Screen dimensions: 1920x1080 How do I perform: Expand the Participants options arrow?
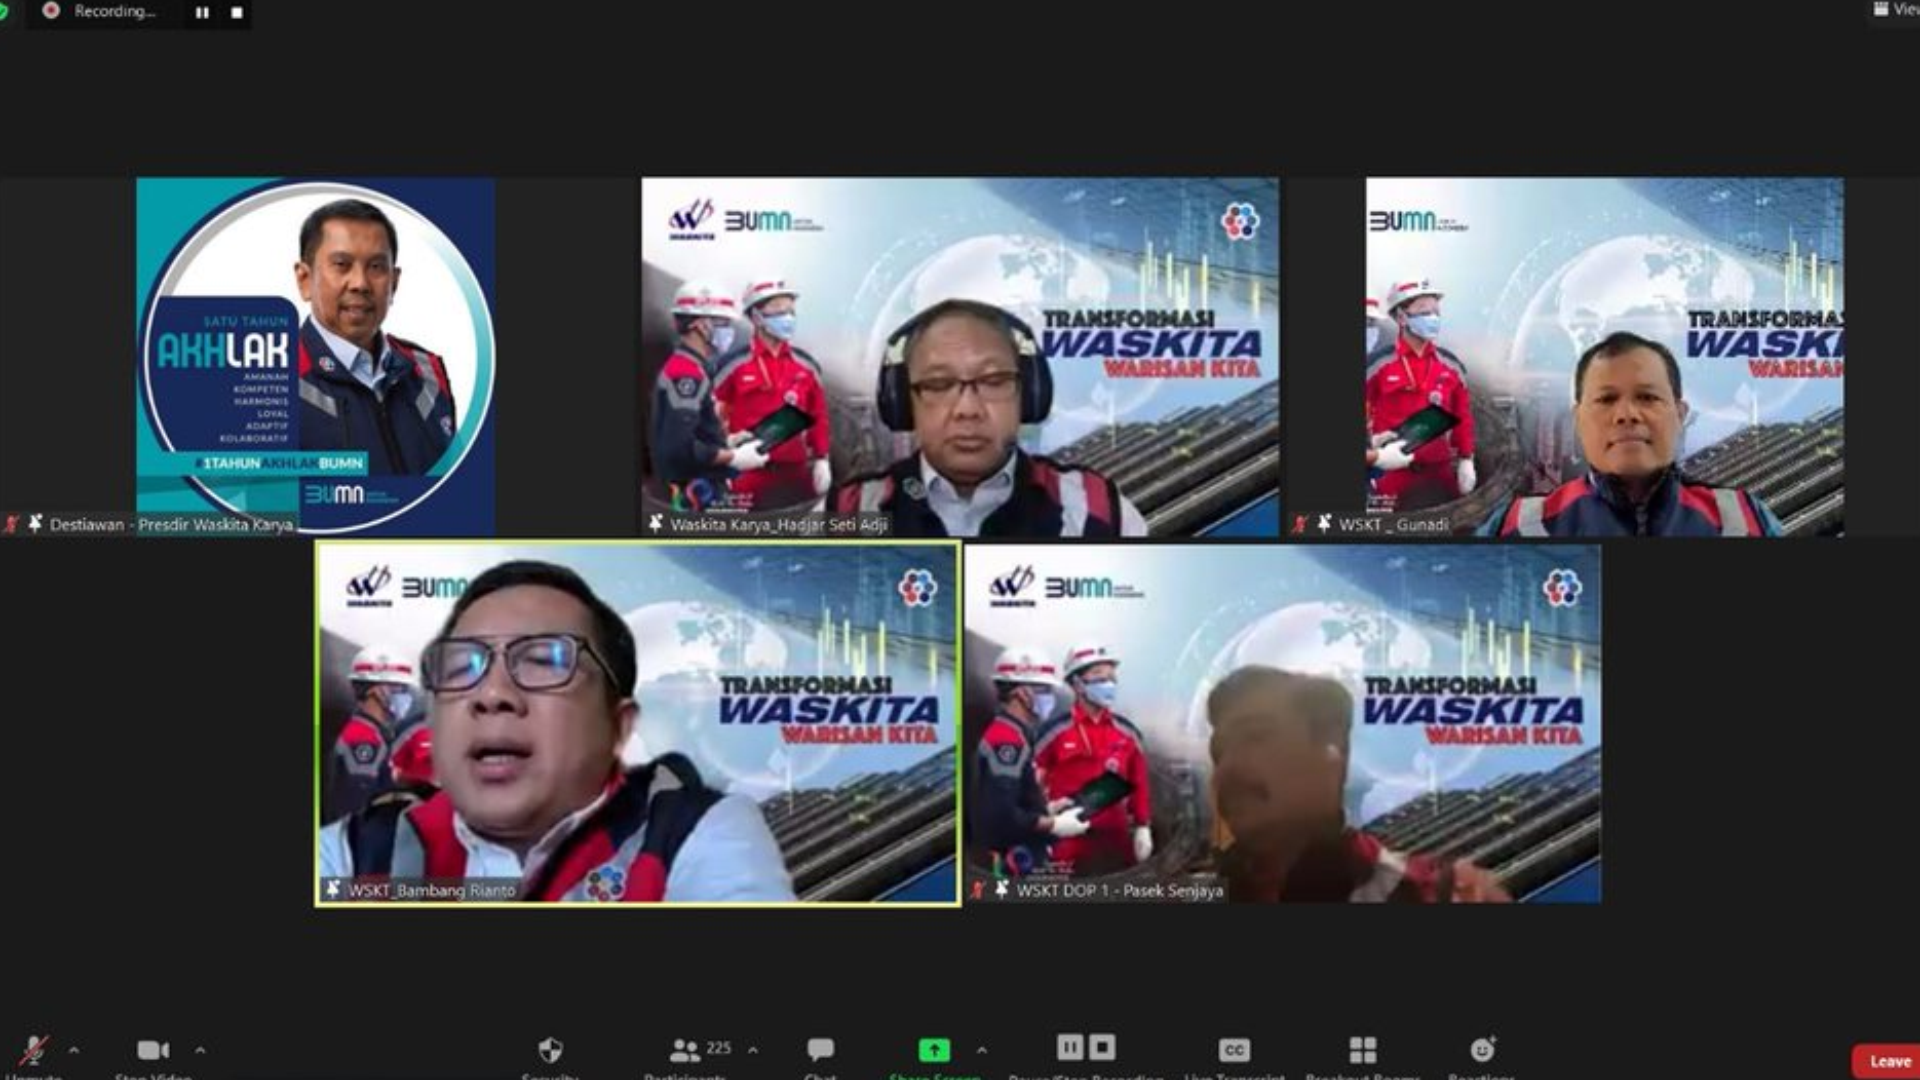[x=752, y=1050]
